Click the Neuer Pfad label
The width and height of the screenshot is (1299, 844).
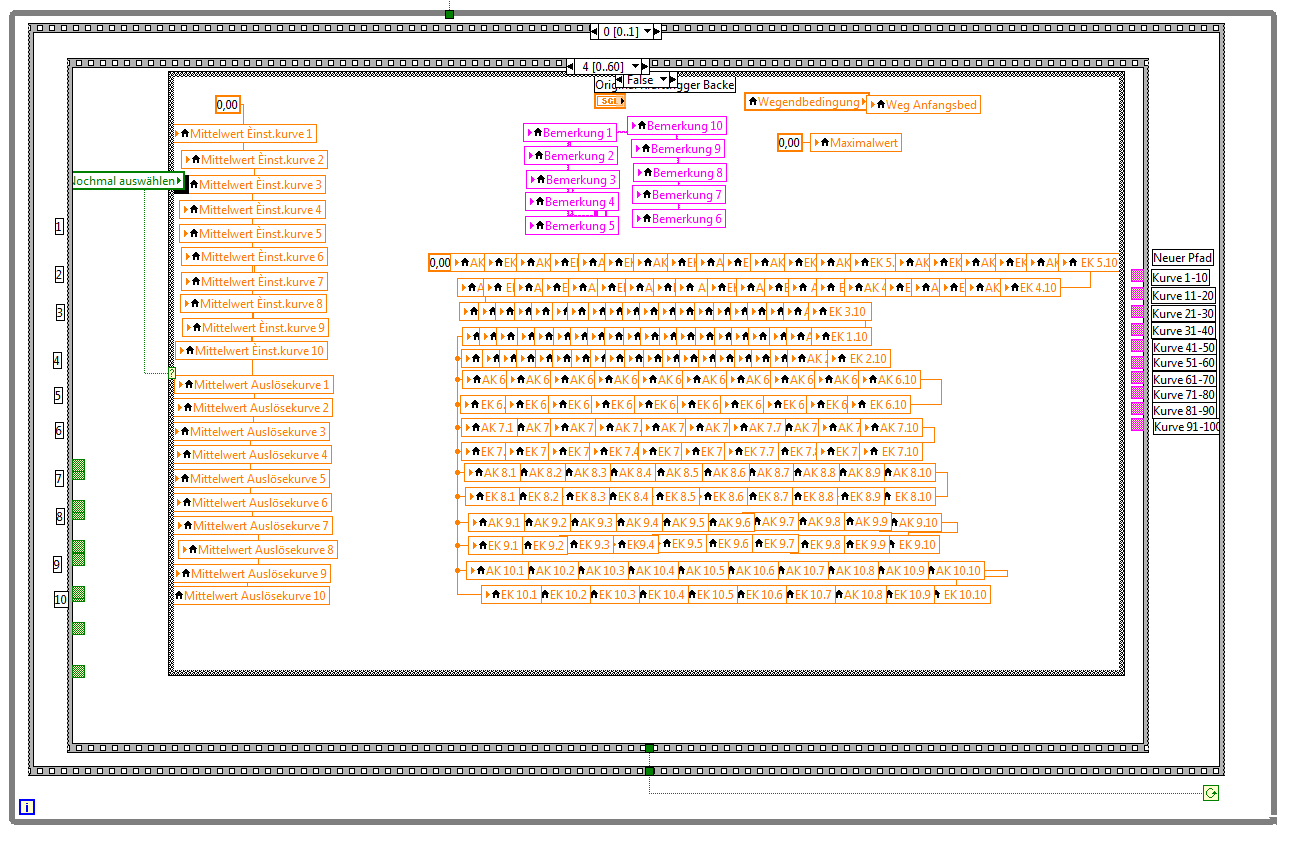(1182, 258)
